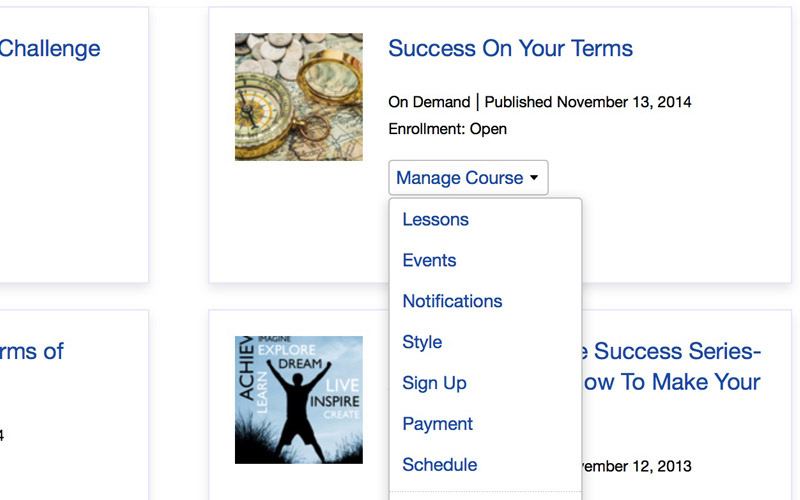Screen dimensions: 800x500
Task: Click the dotted divider below Schedule
Action: click(x=485, y=492)
